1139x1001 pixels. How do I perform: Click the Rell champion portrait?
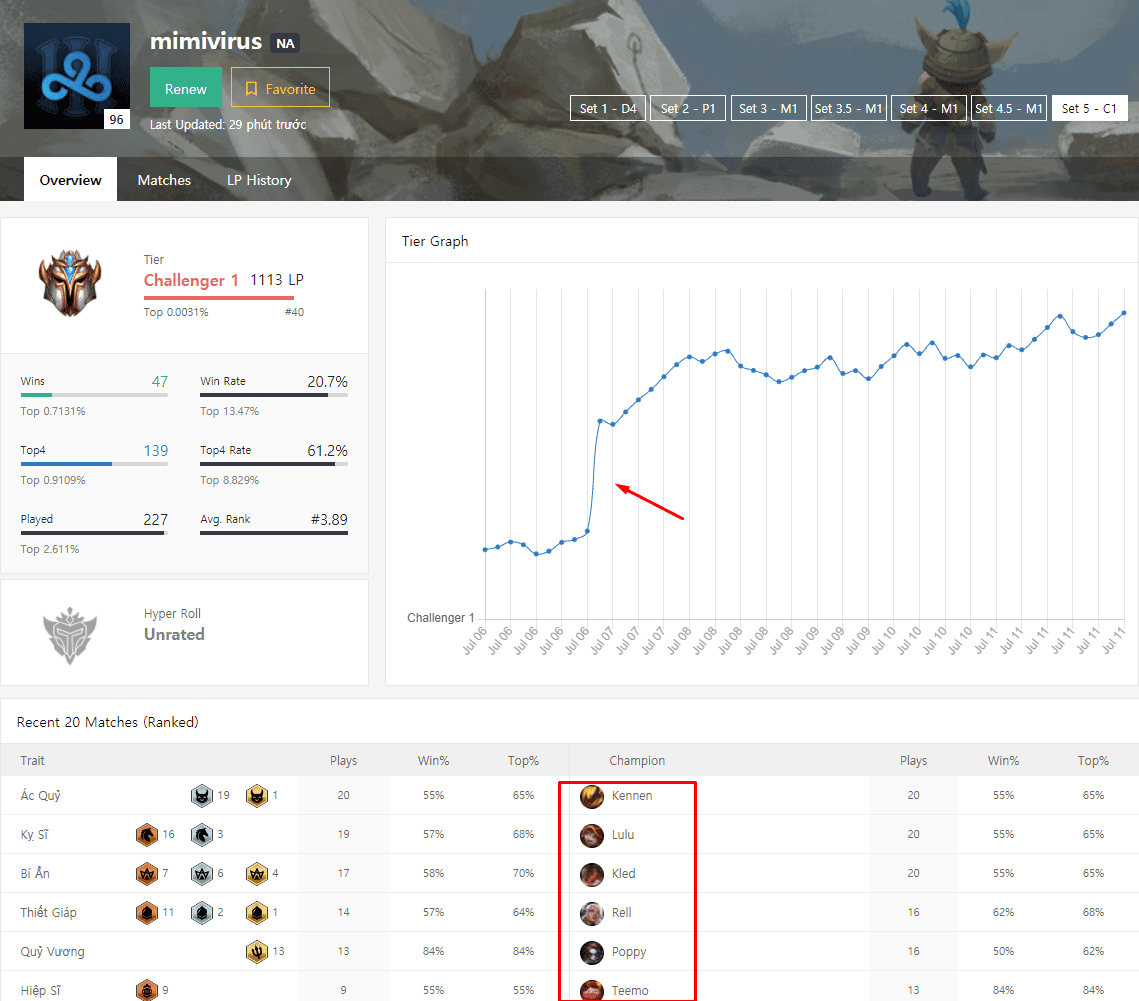592,913
